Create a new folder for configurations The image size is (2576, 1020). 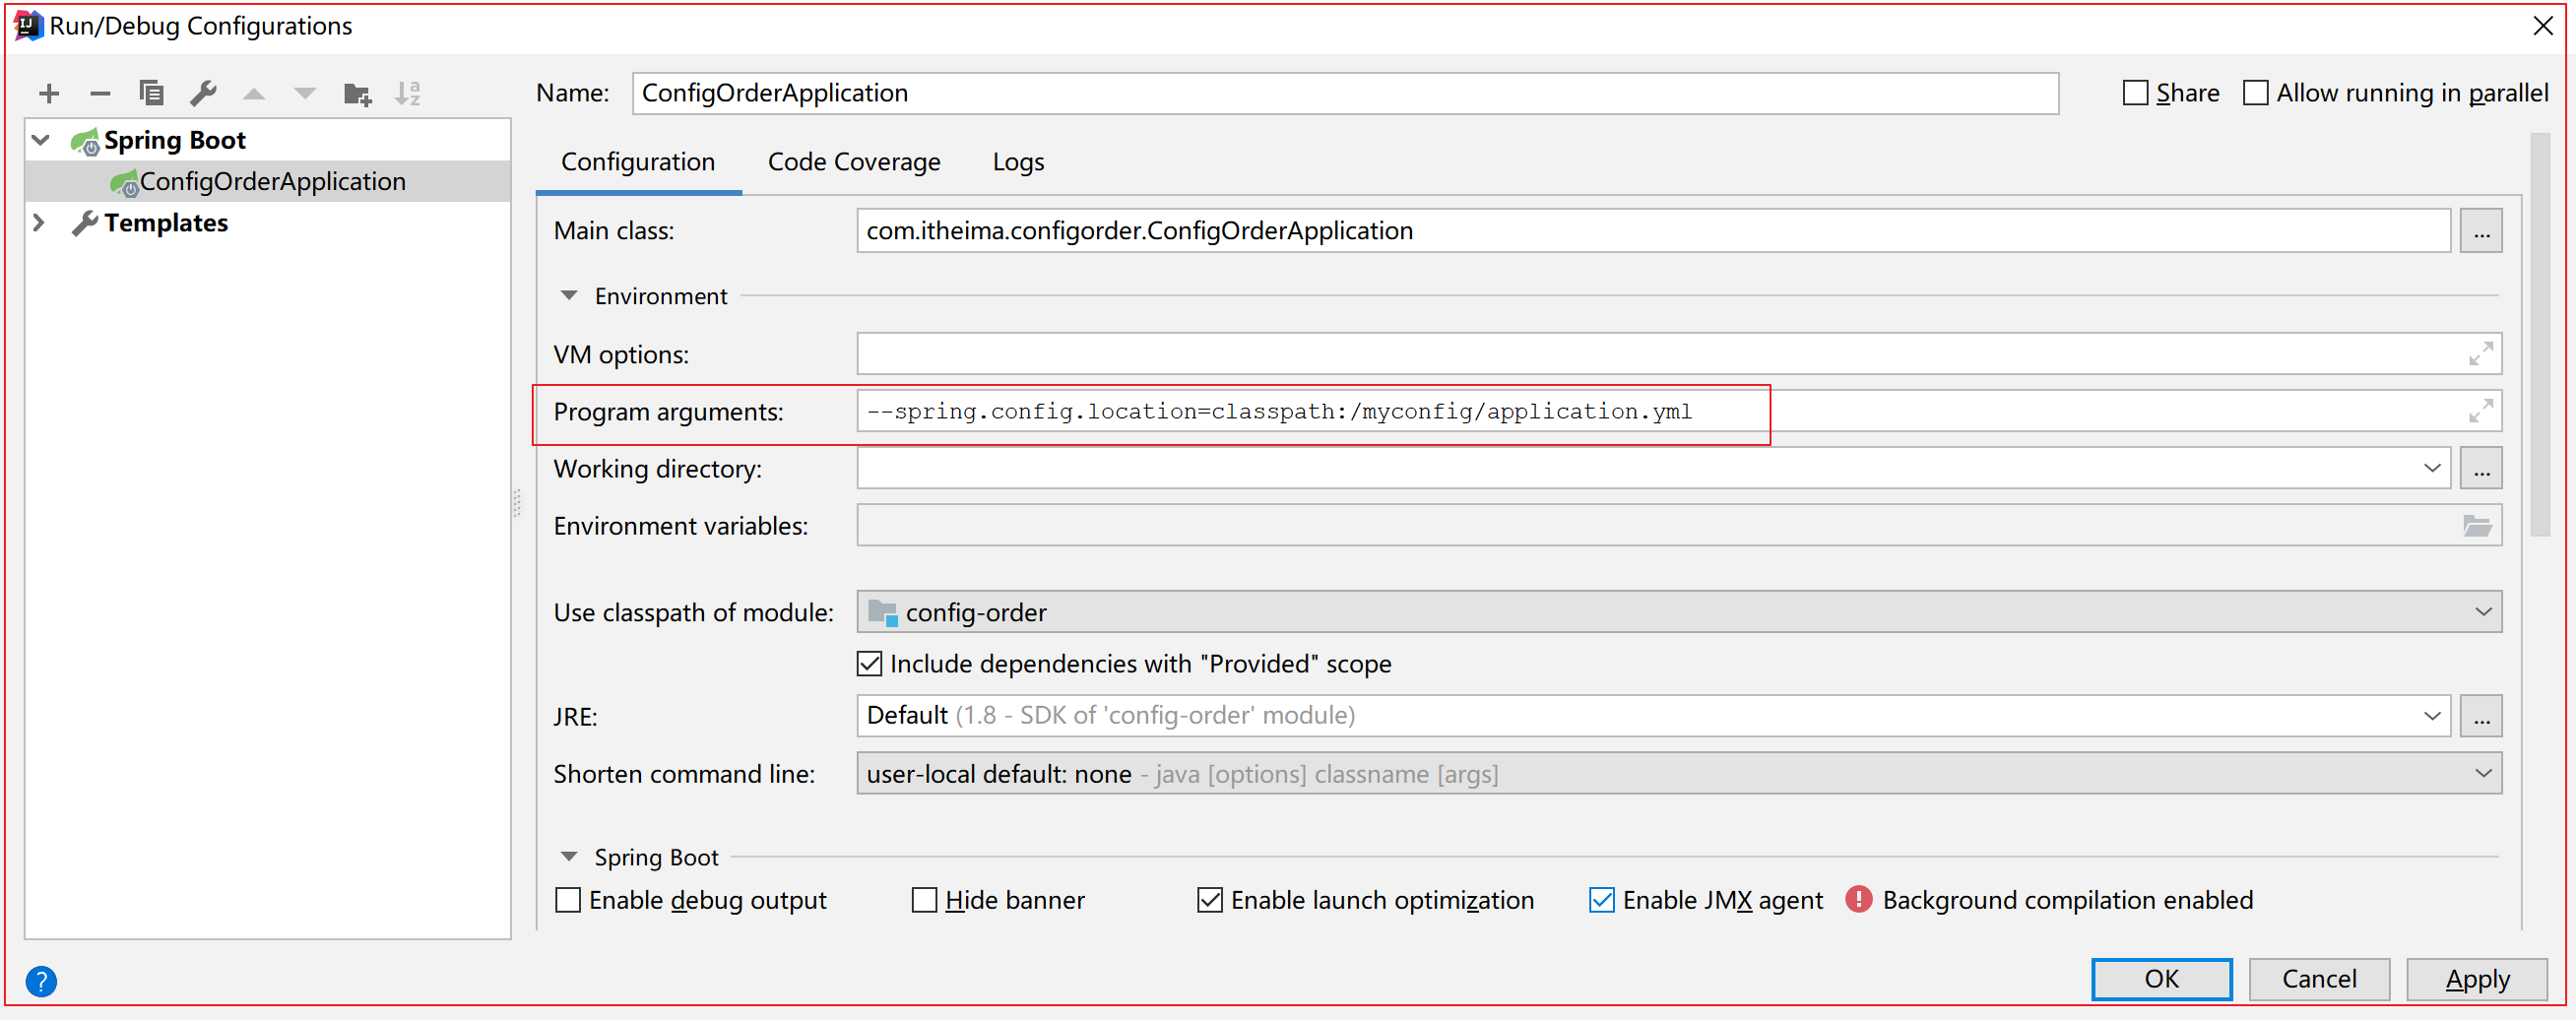coord(357,94)
